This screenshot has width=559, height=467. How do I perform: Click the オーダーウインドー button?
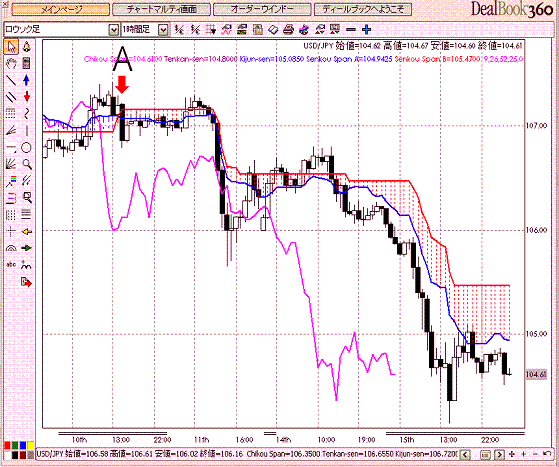coord(262,9)
